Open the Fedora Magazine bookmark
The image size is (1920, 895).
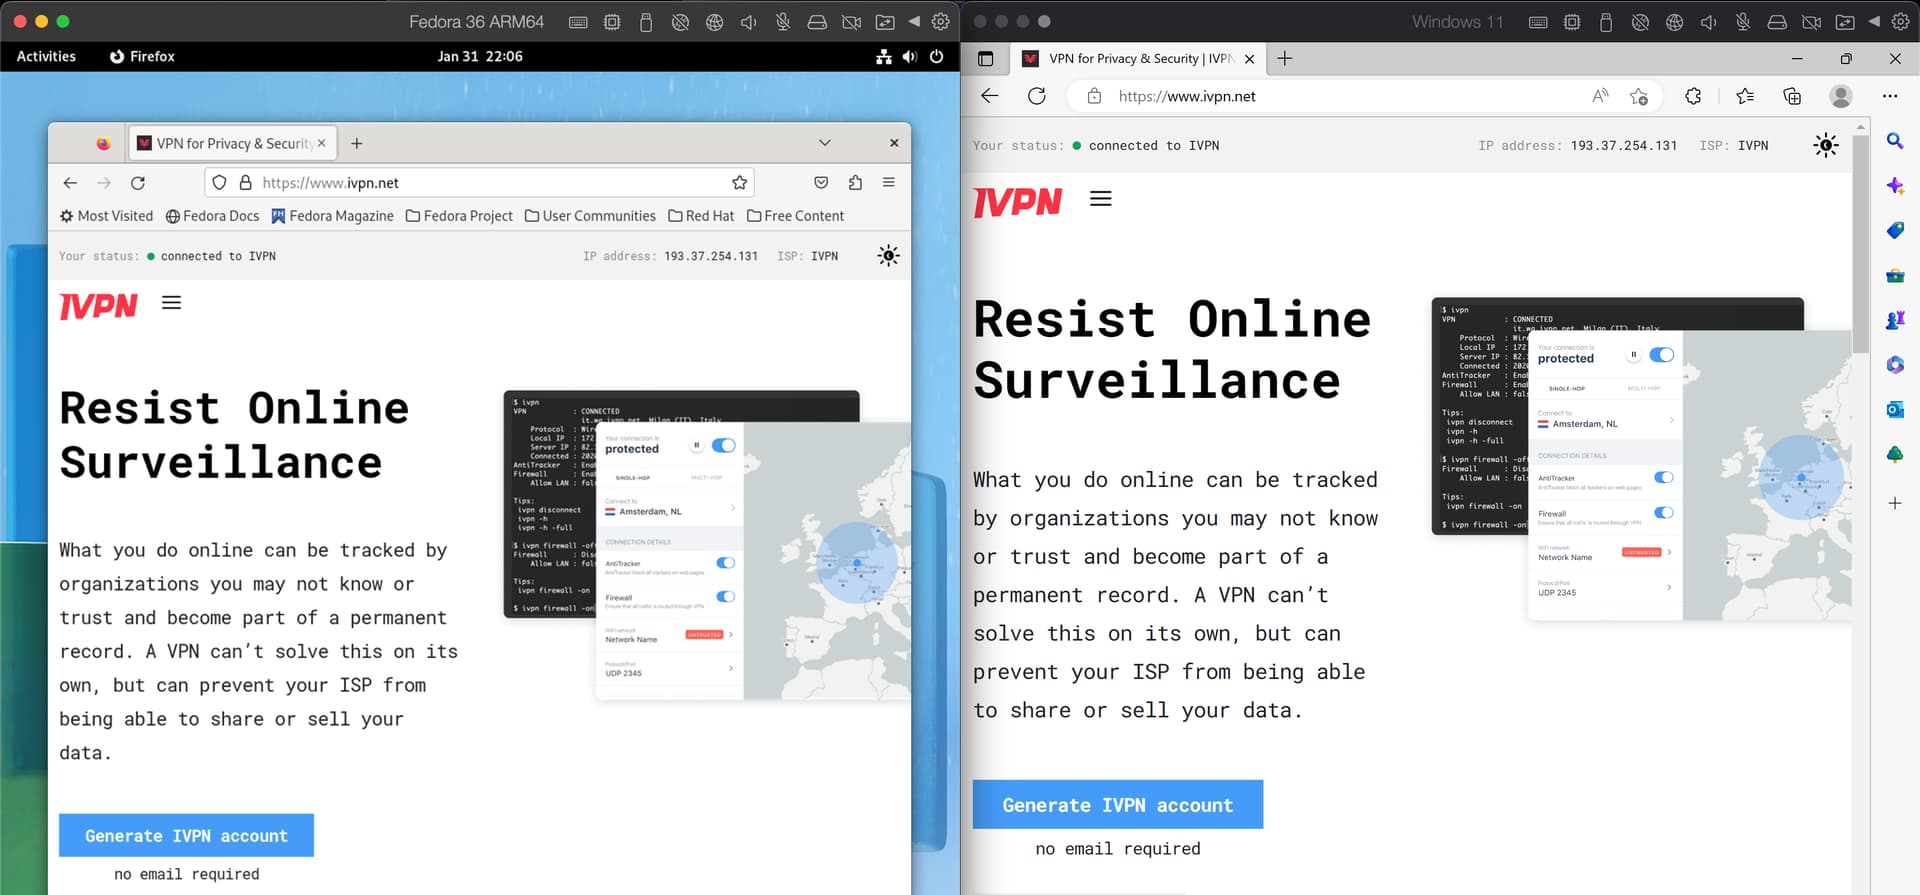click(332, 216)
